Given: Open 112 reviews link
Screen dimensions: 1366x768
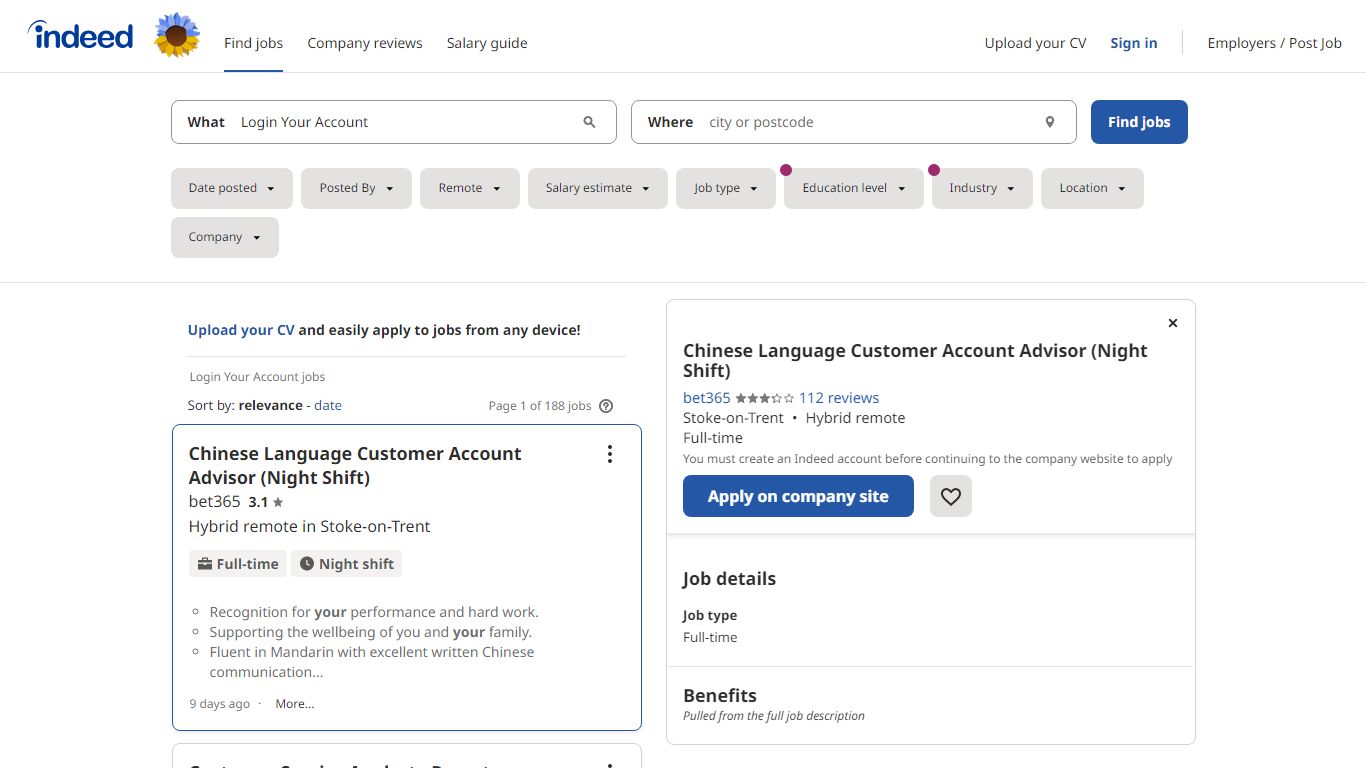Looking at the screenshot, I should pos(839,398).
